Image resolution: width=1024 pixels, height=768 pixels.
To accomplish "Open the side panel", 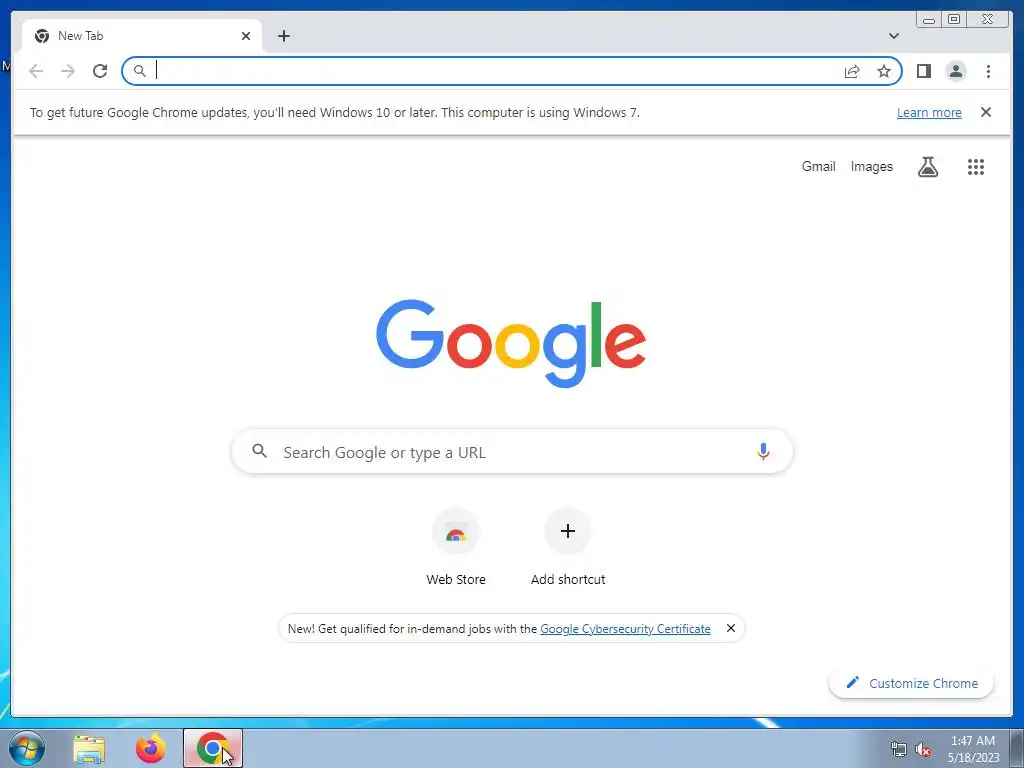I will coord(923,71).
